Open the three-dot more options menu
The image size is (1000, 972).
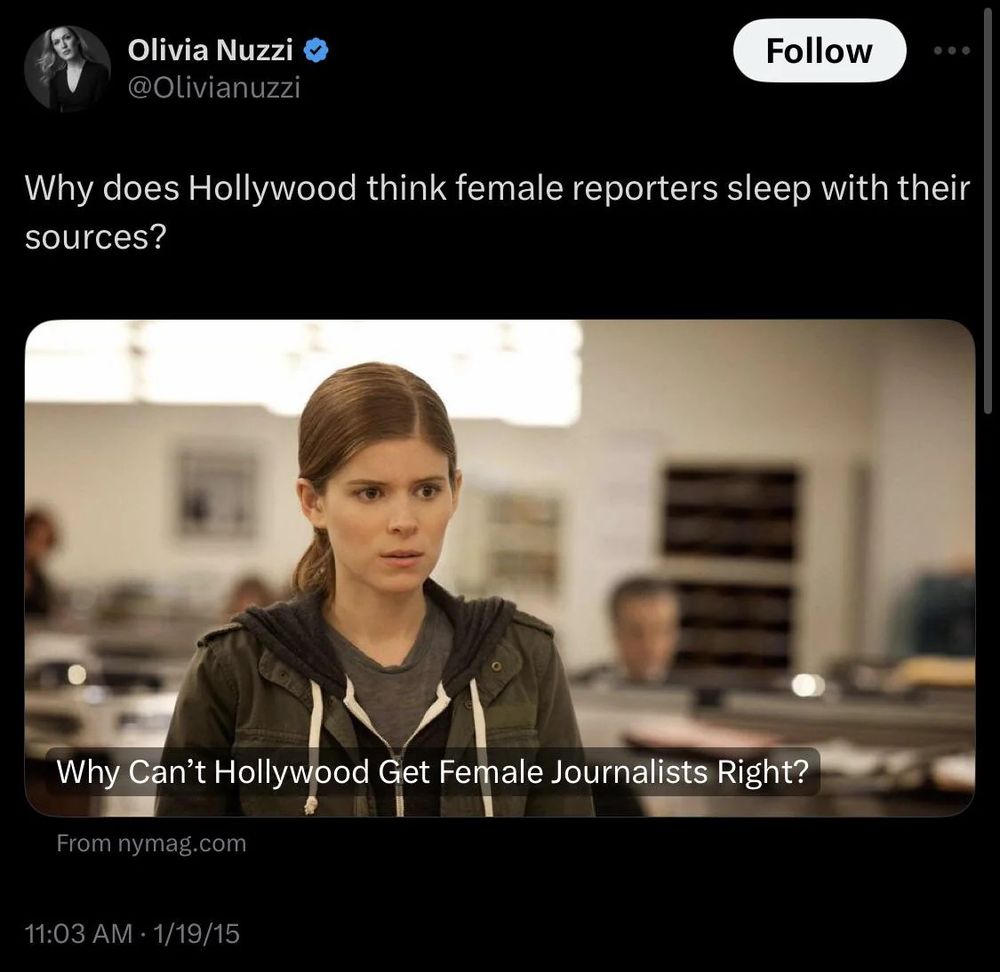(952, 50)
